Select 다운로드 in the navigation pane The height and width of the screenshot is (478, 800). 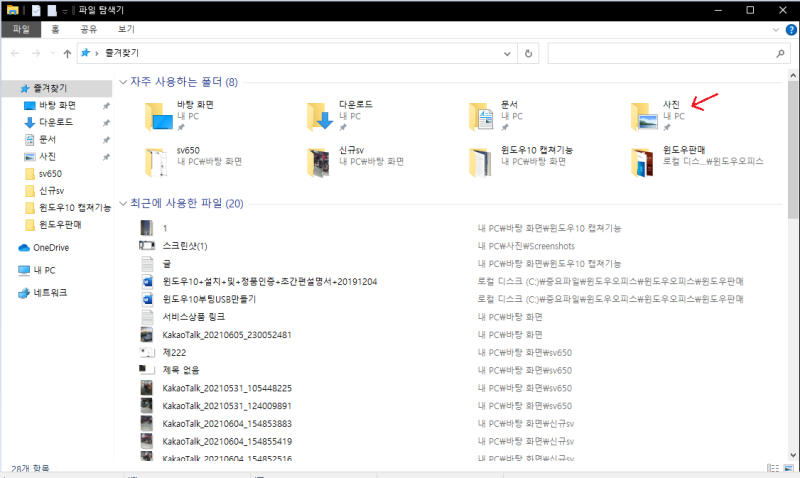pyautogui.click(x=56, y=122)
